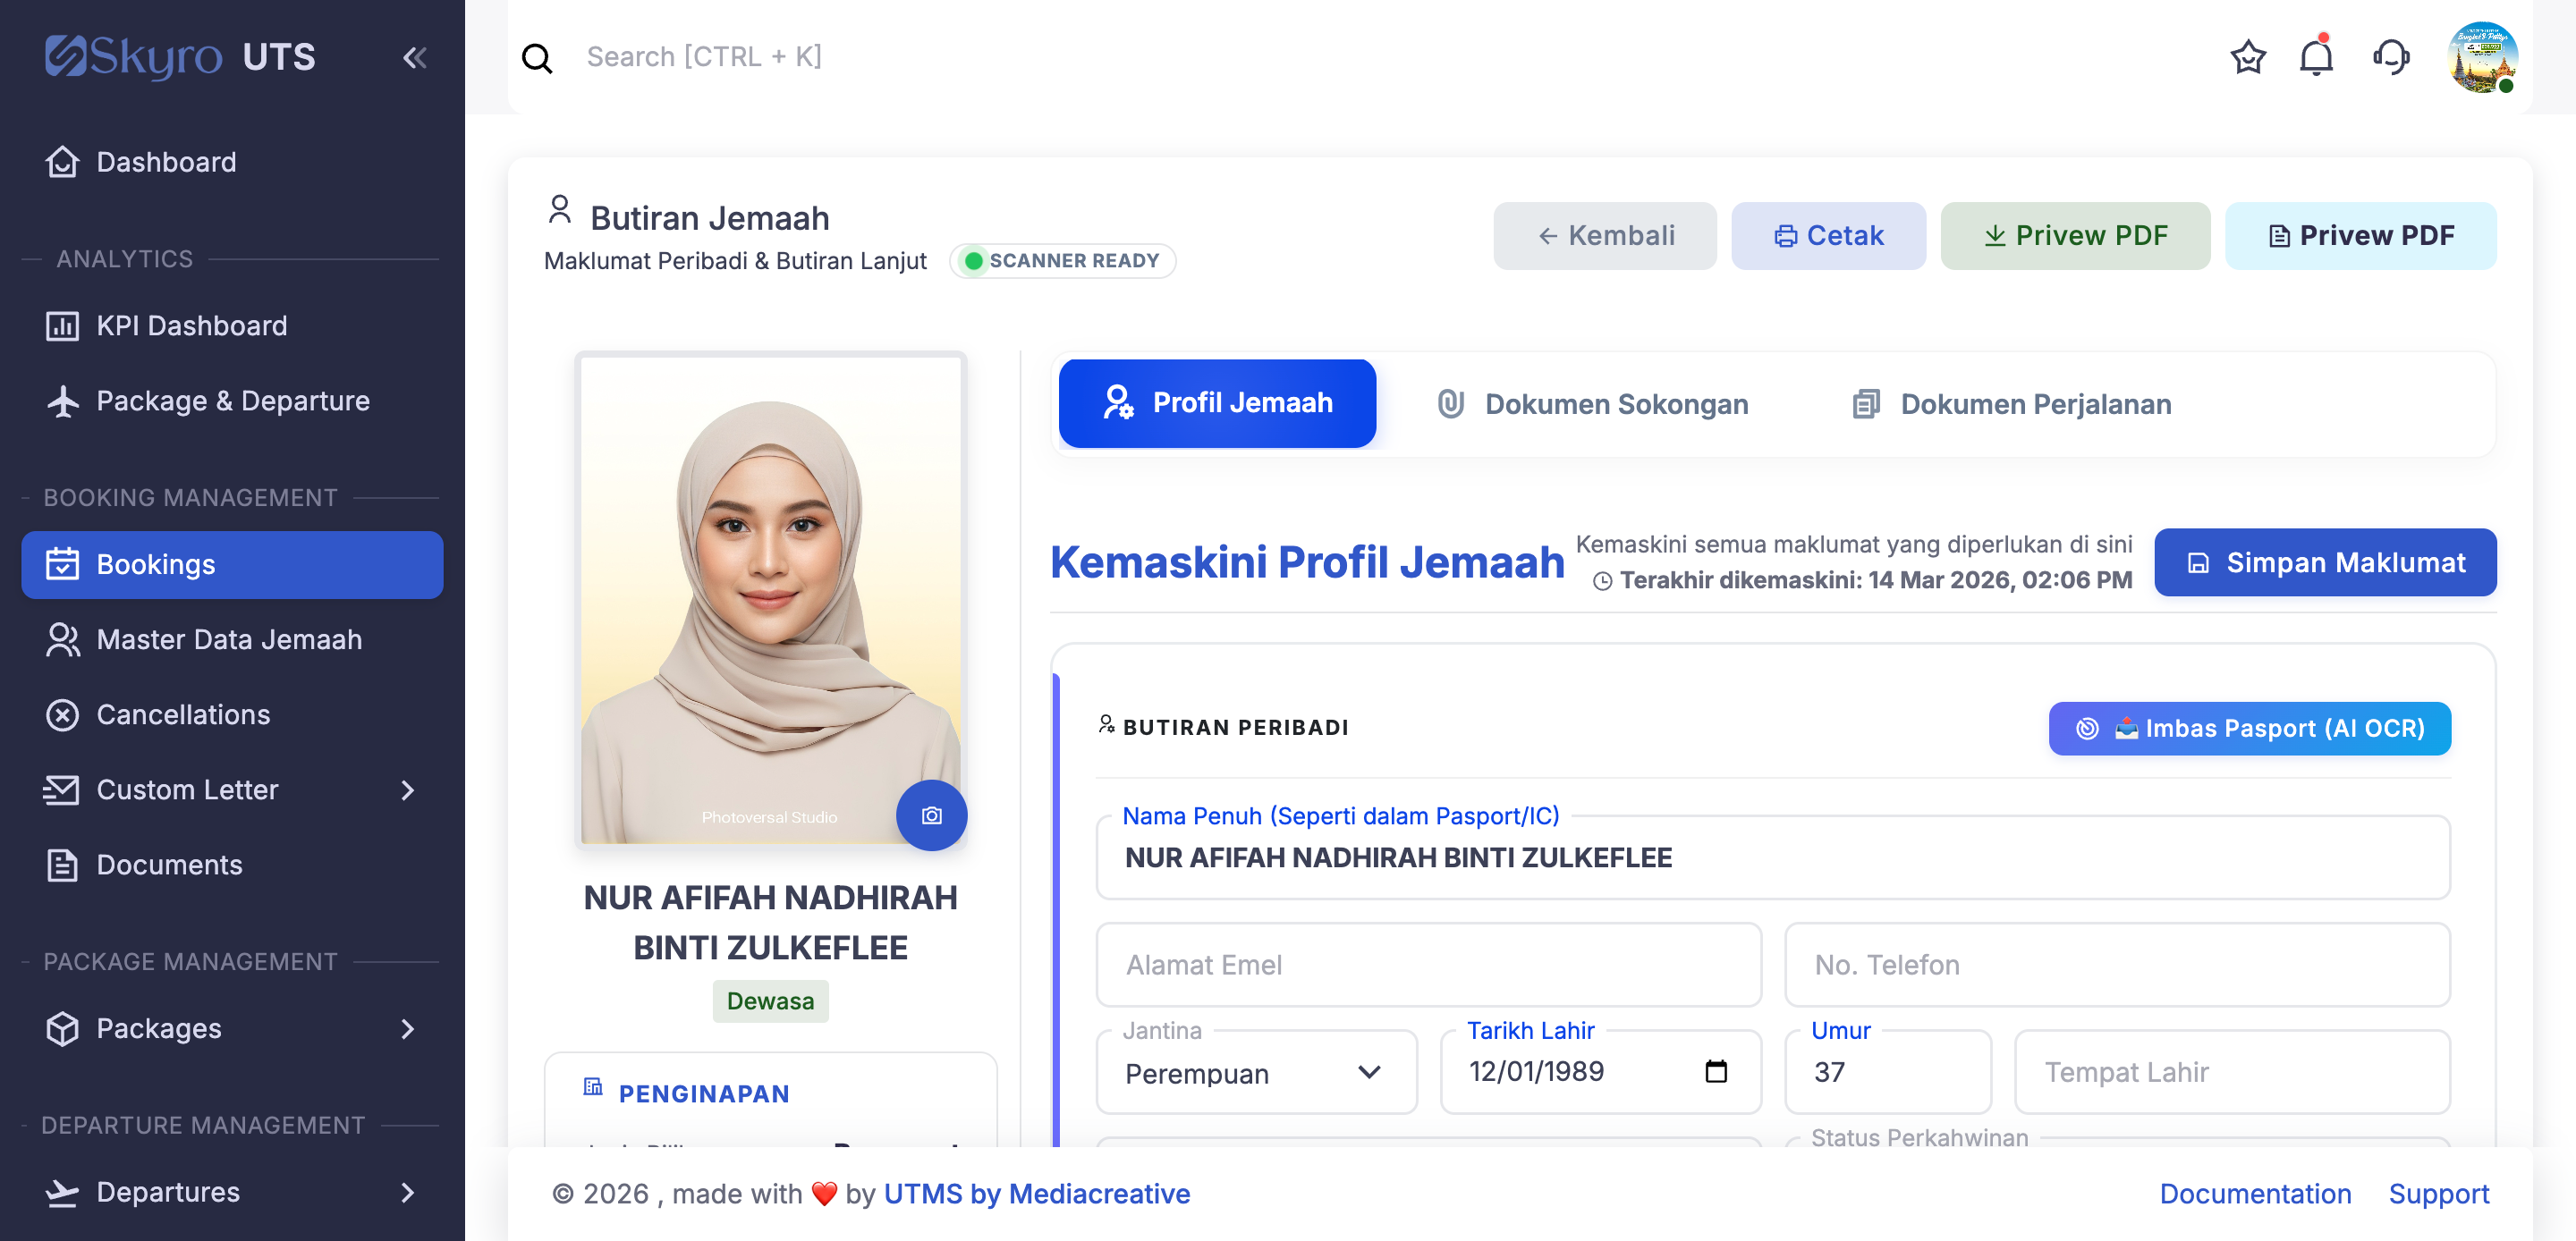Click the Packages box icon
Viewport: 2576px width, 1241px height.
tap(62, 1029)
